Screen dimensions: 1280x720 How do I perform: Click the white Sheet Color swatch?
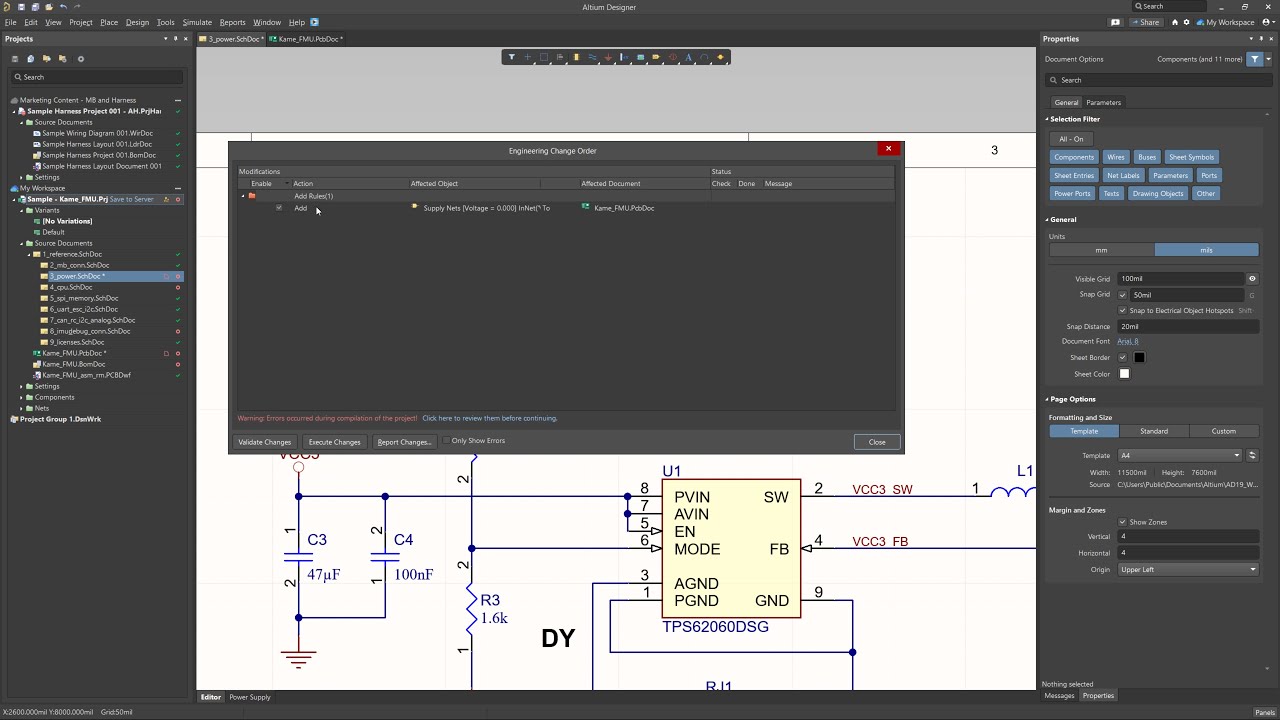(x=1124, y=374)
